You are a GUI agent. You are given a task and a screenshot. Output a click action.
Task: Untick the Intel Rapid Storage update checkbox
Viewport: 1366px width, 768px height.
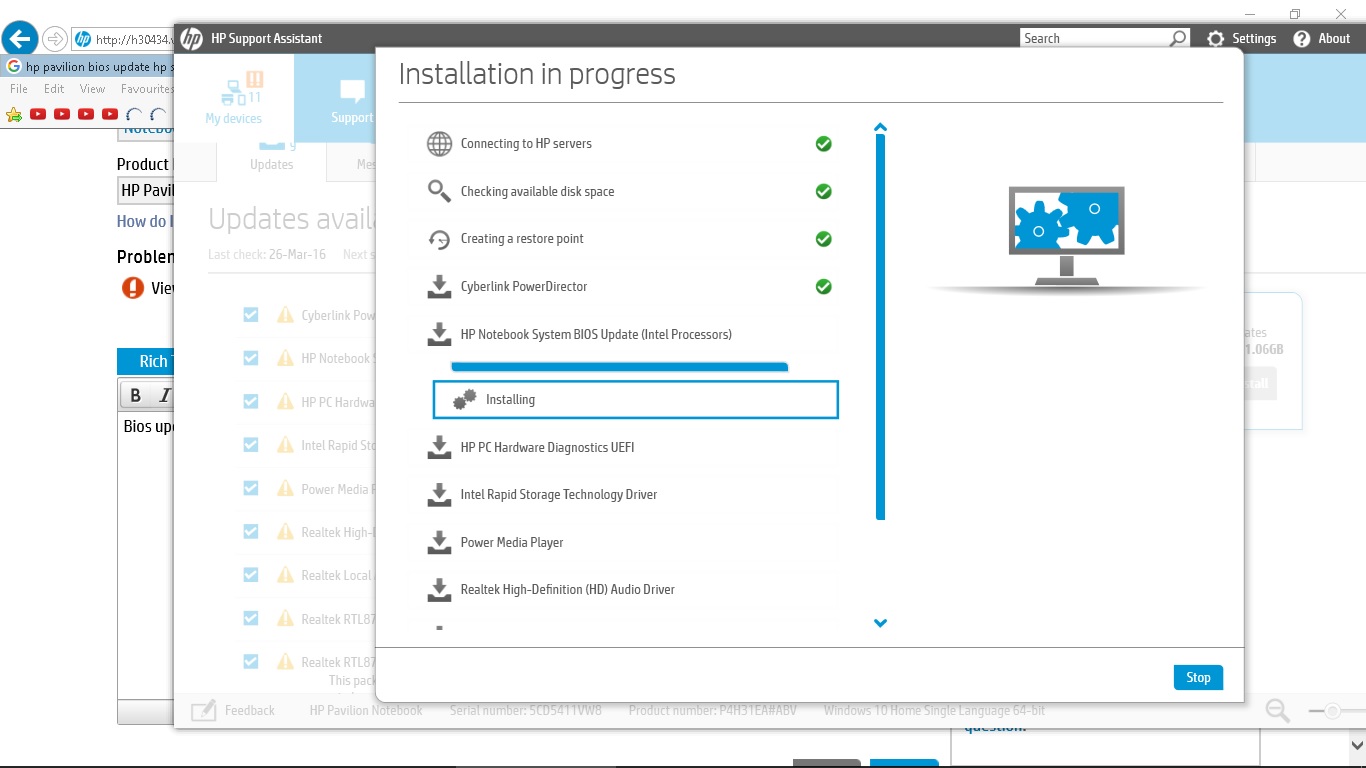tap(251, 445)
